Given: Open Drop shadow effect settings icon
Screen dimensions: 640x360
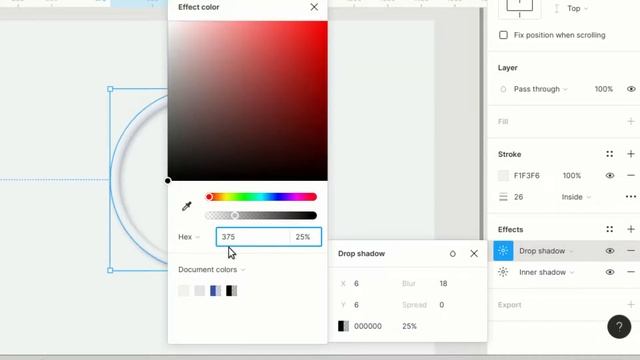Looking at the screenshot, I should coord(503,251).
